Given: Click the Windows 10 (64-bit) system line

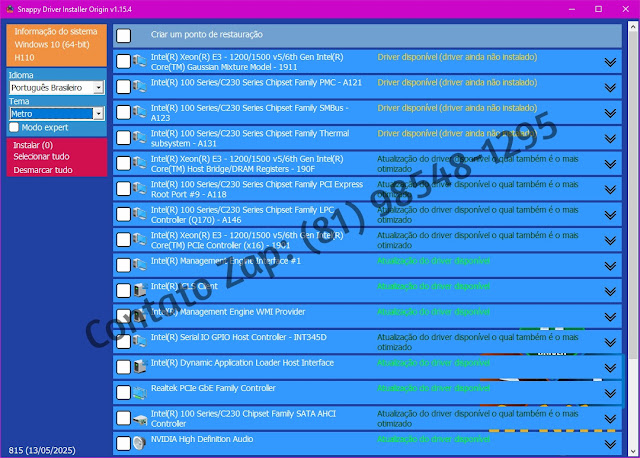Looking at the screenshot, I should [x=52, y=44].
